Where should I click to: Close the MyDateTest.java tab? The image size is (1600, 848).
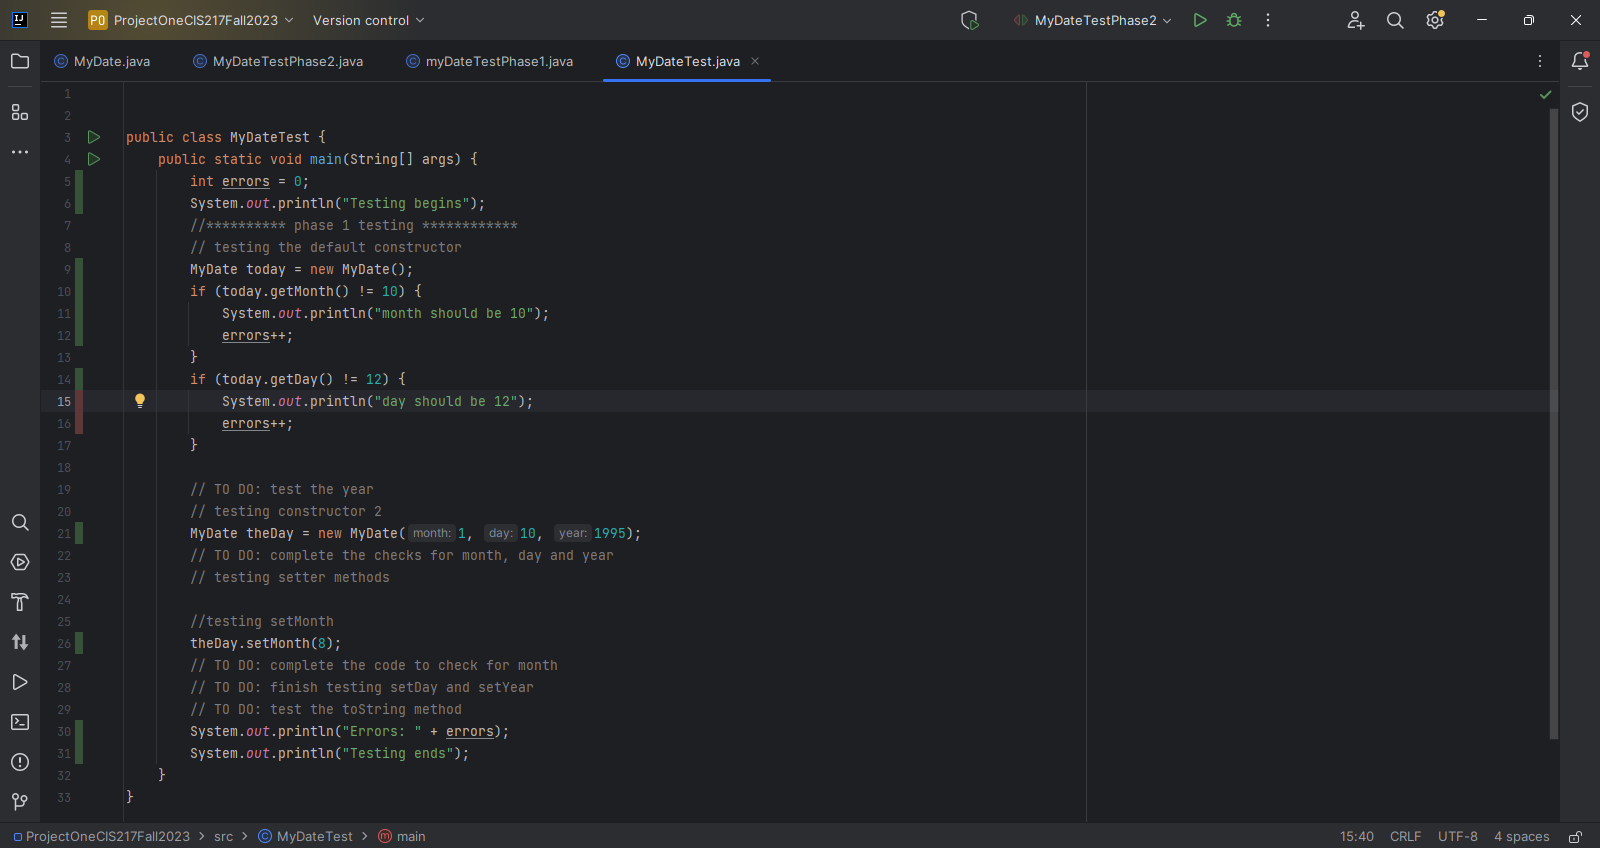[755, 61]
